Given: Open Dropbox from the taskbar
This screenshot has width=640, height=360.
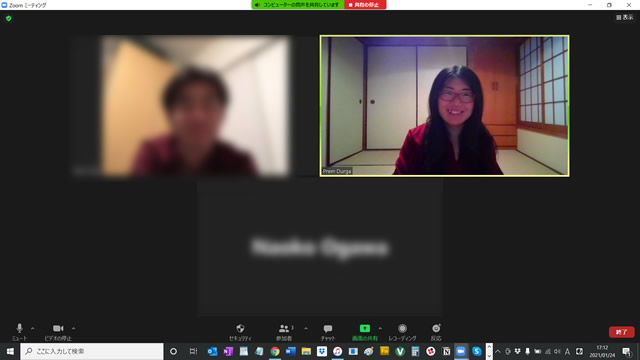Looking at the screenshot, I should tap(322, 351).
